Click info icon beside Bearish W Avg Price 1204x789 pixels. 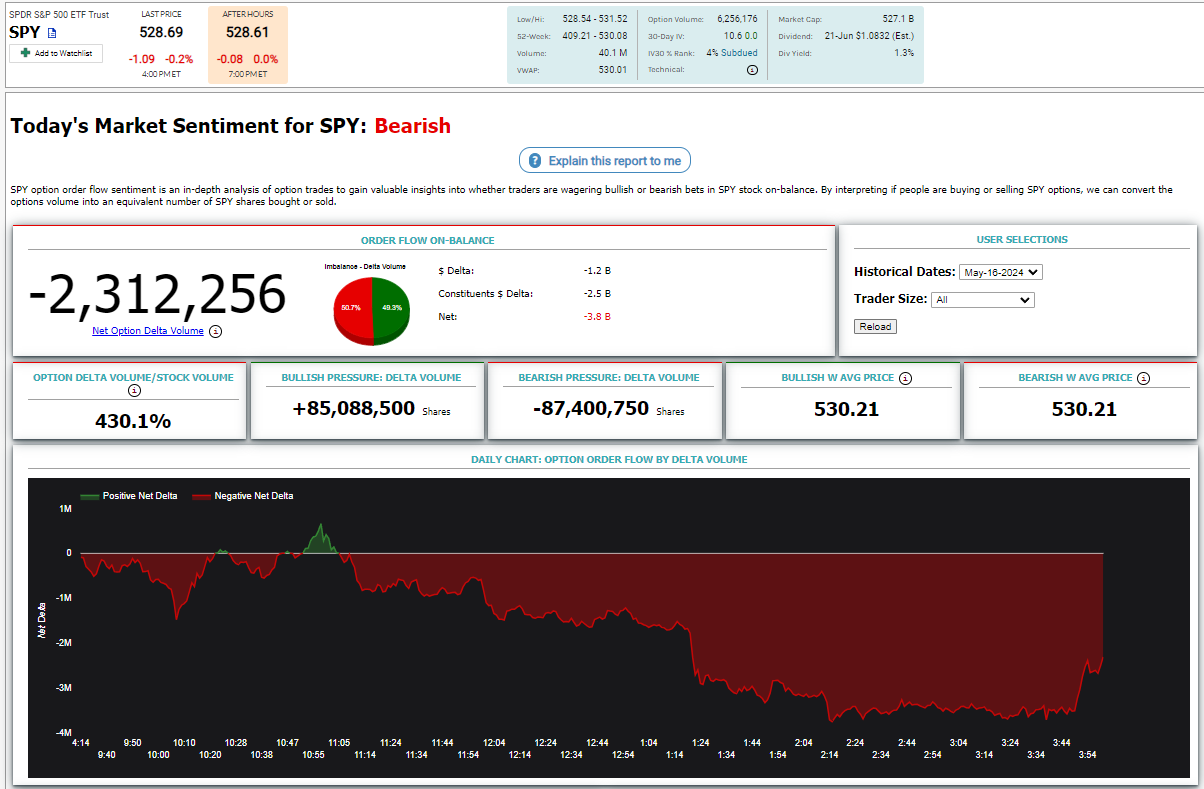click(1143, 378)
